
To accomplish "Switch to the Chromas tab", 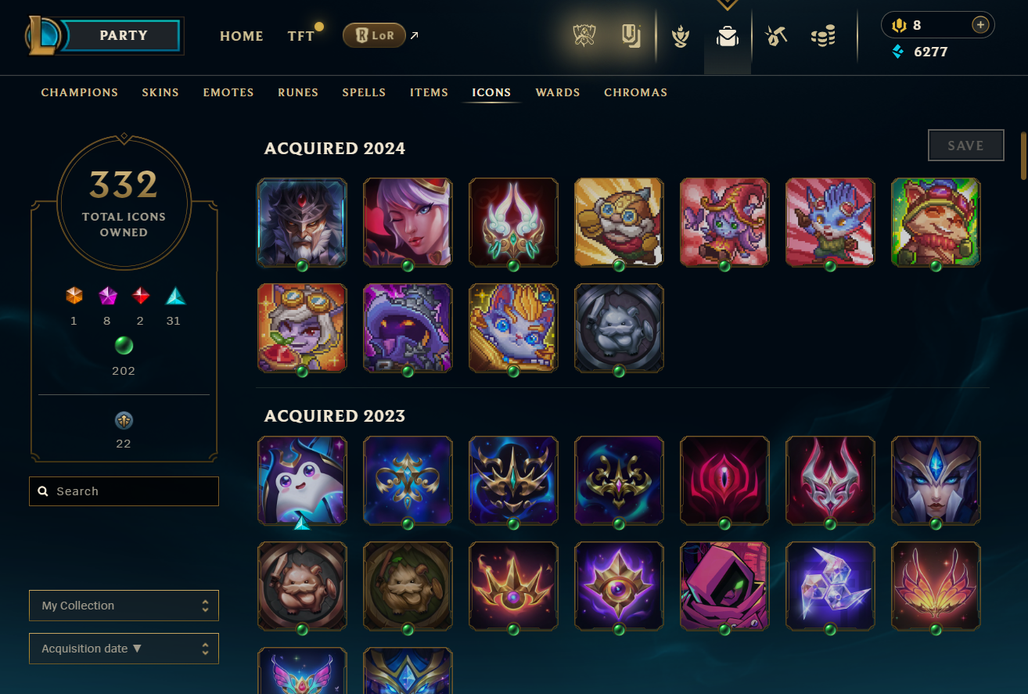I will tap(635, 92).
